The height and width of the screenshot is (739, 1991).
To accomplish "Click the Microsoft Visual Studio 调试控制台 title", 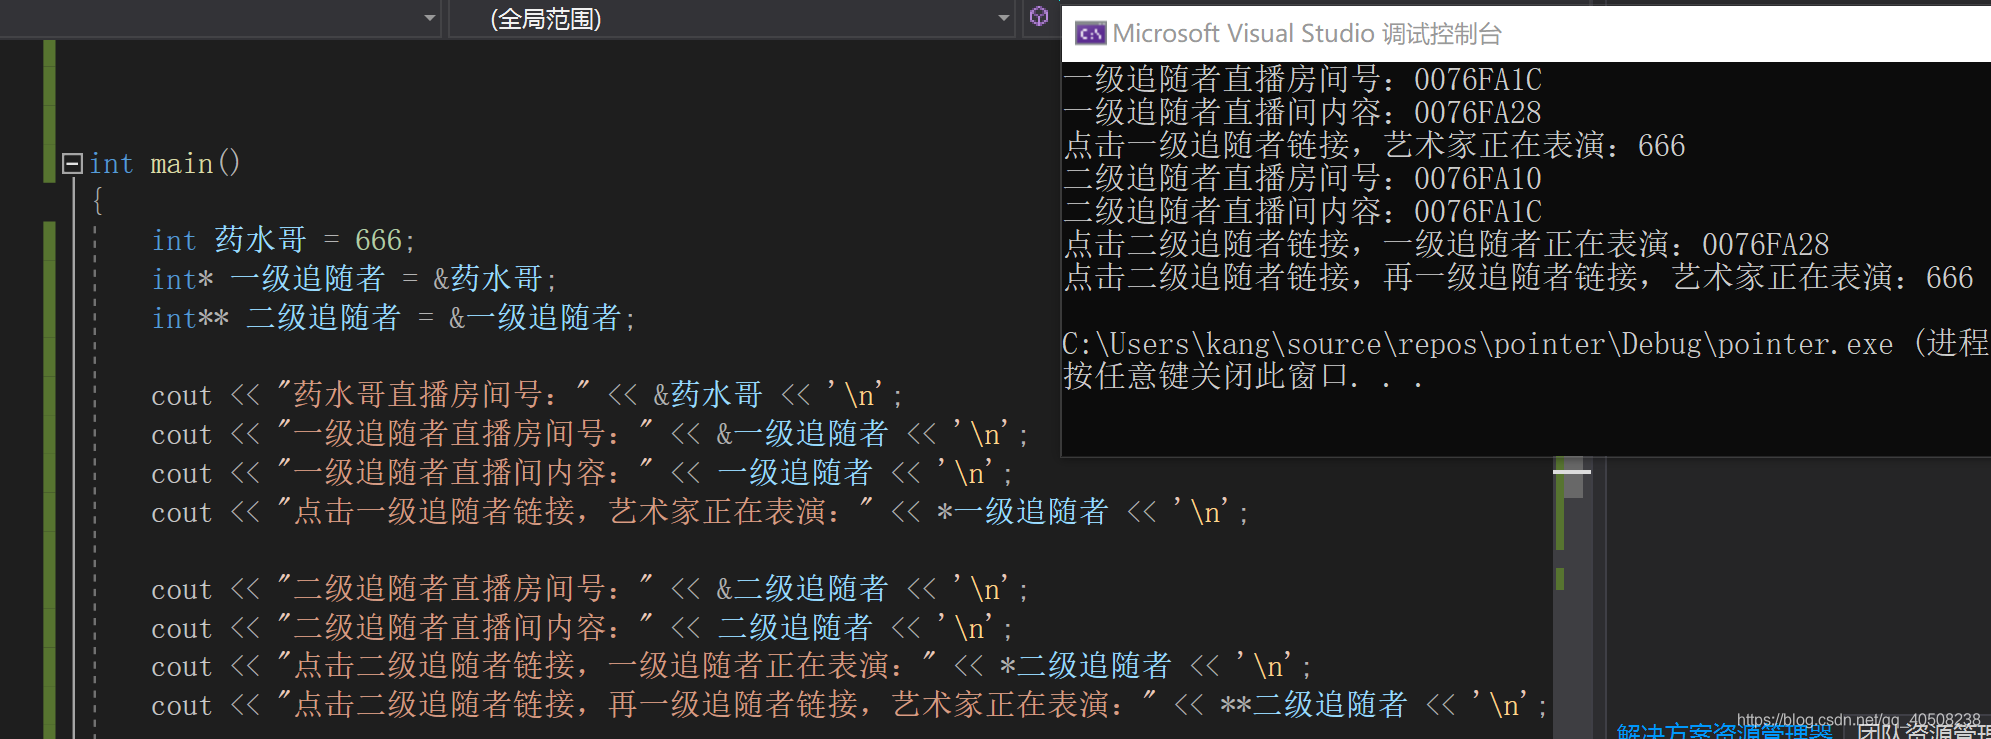I will pyautogui.click(x=1307, y=34).
